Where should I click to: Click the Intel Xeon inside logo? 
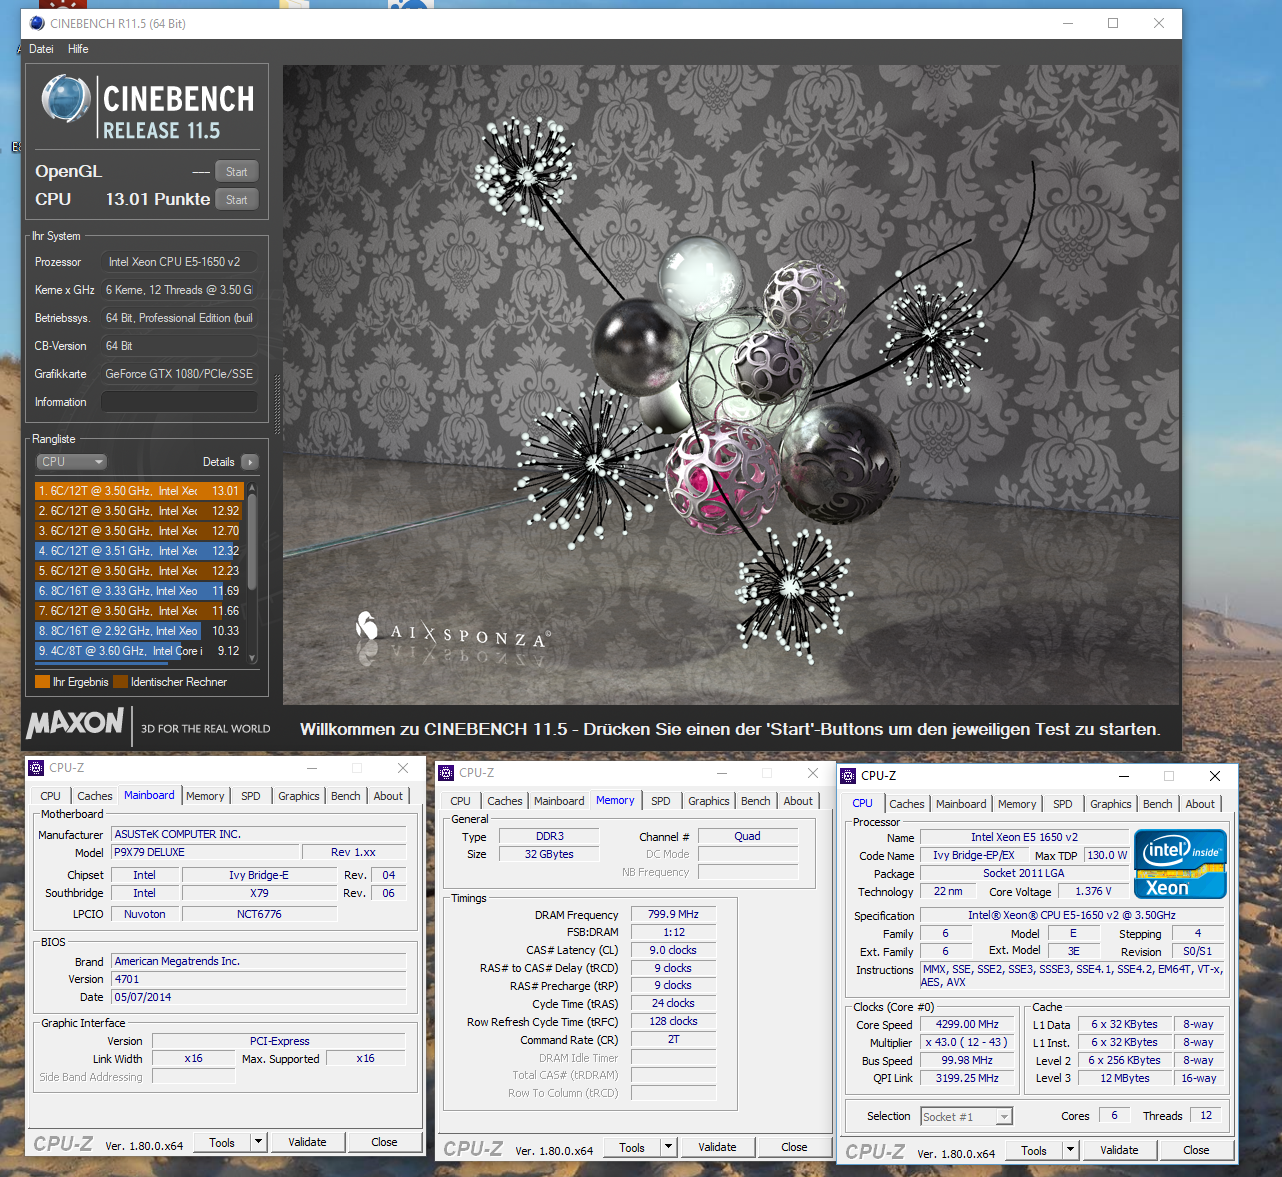(x=1180, y=864)
